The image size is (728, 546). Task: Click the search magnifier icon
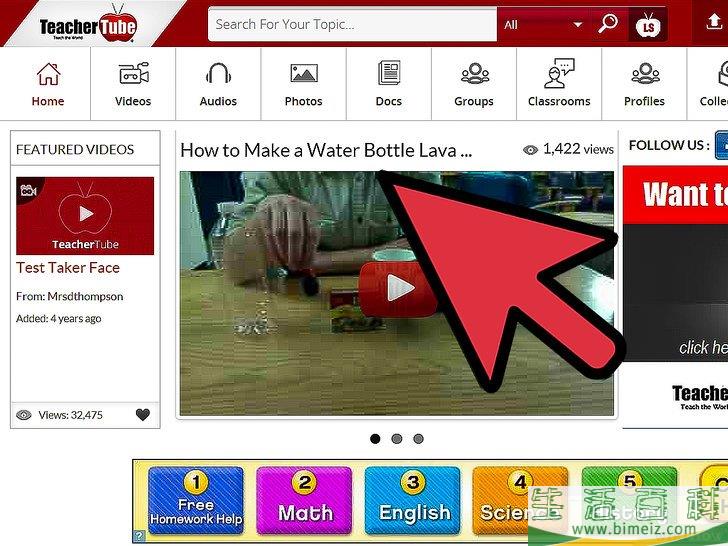(x=608, y=23)
